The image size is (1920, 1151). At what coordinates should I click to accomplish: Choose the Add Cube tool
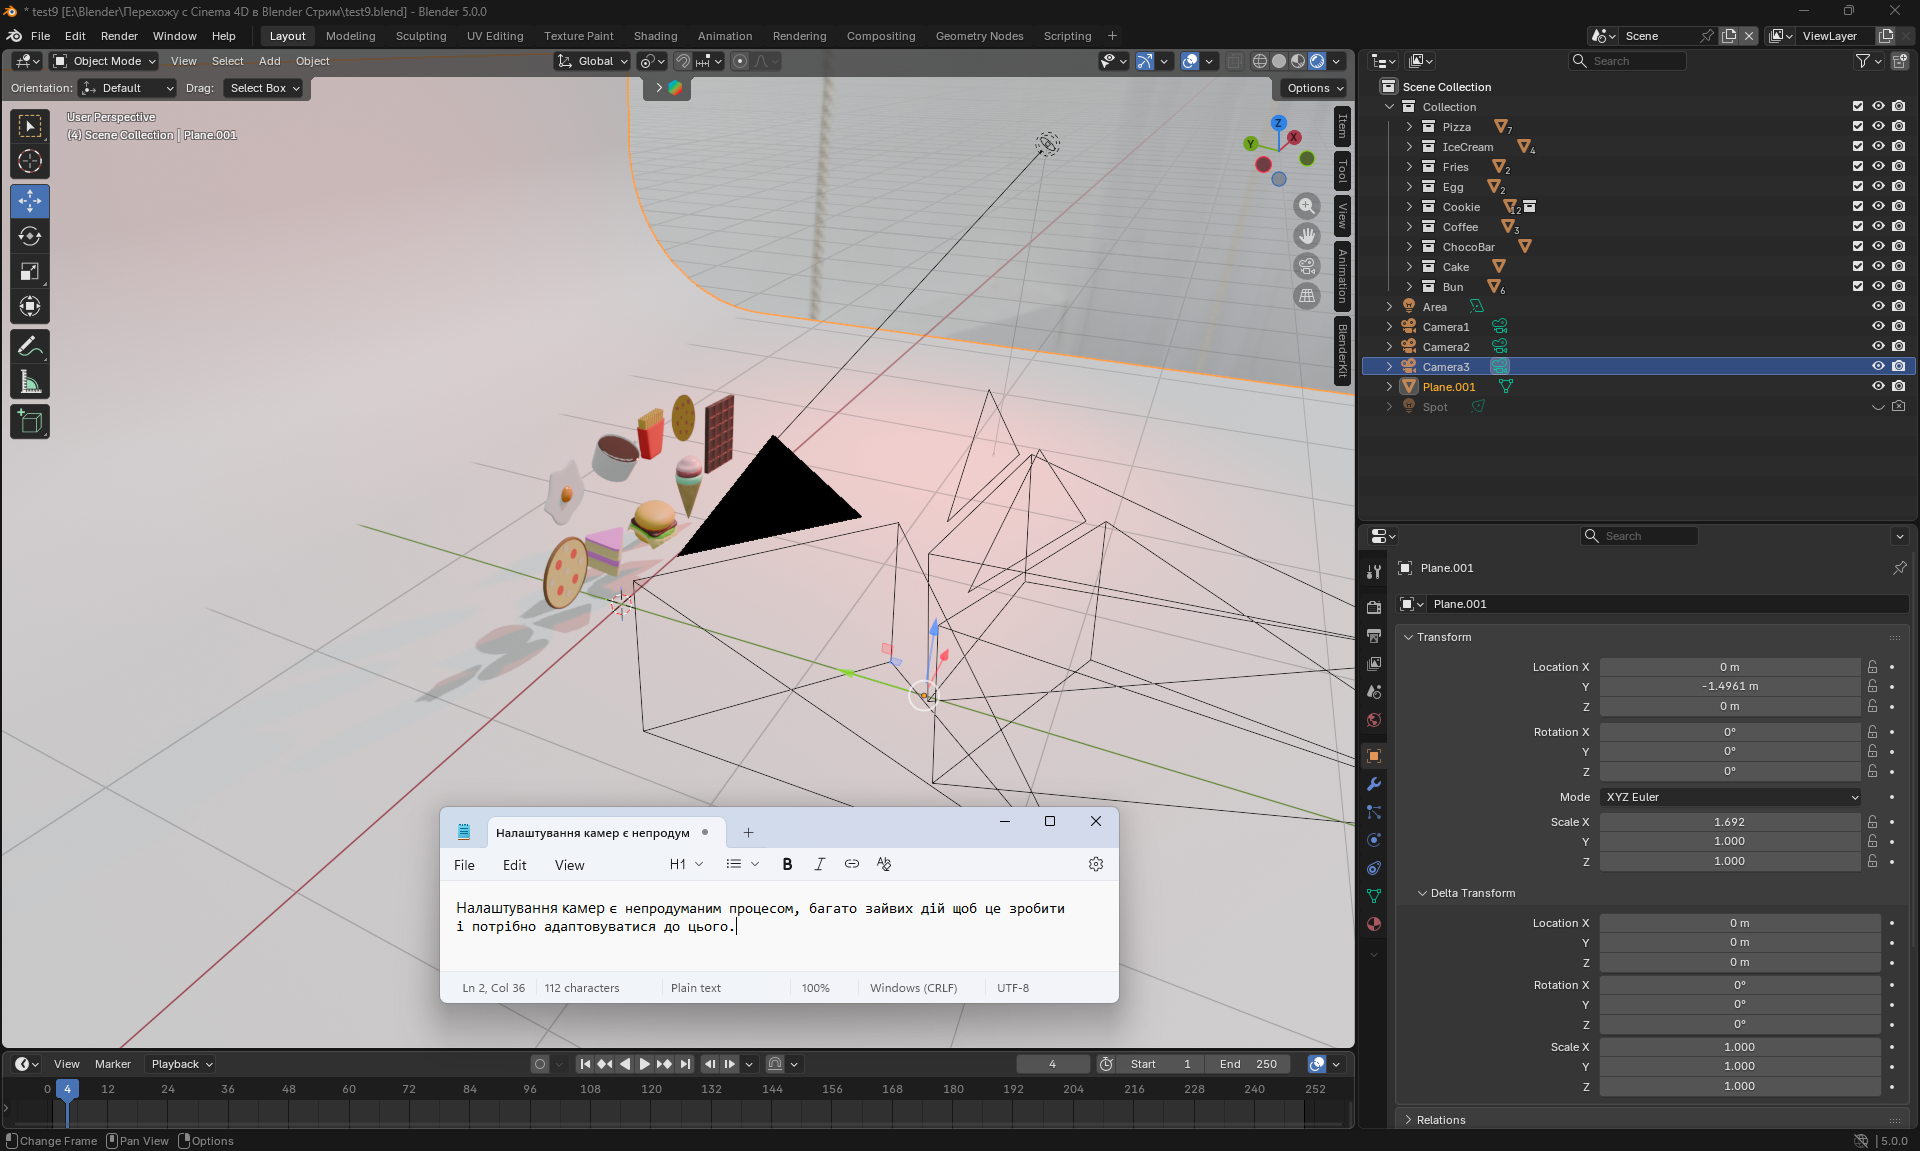30,422
